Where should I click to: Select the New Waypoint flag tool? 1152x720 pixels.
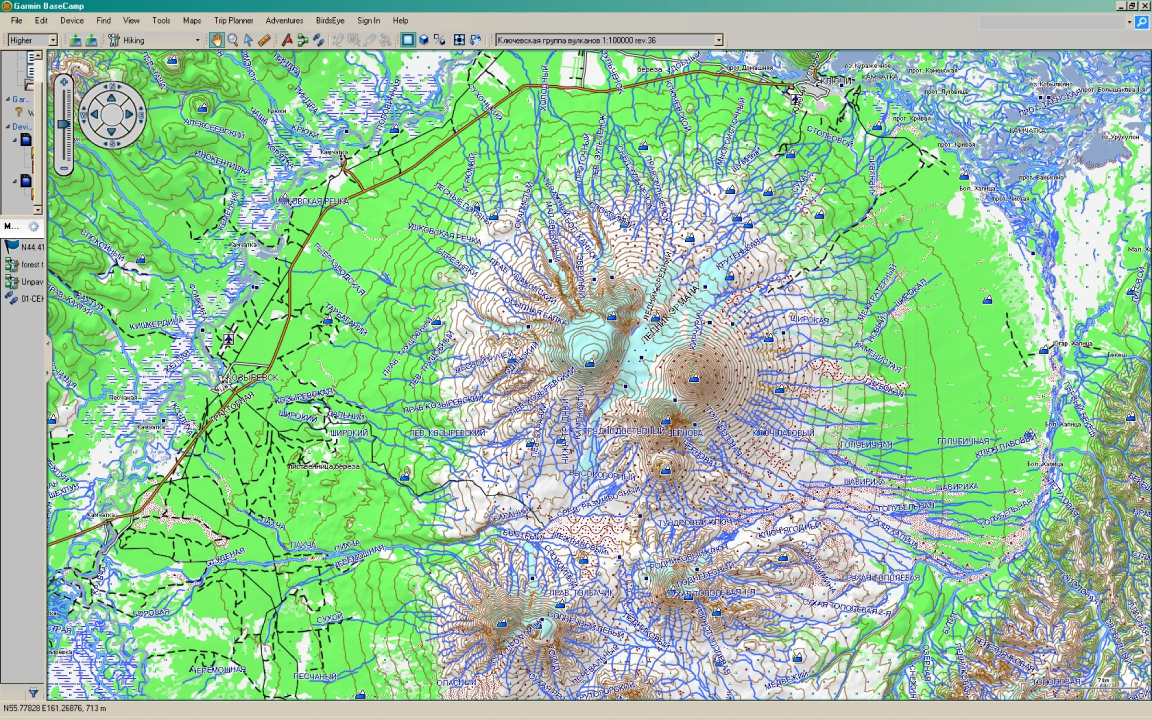[287, 40]
